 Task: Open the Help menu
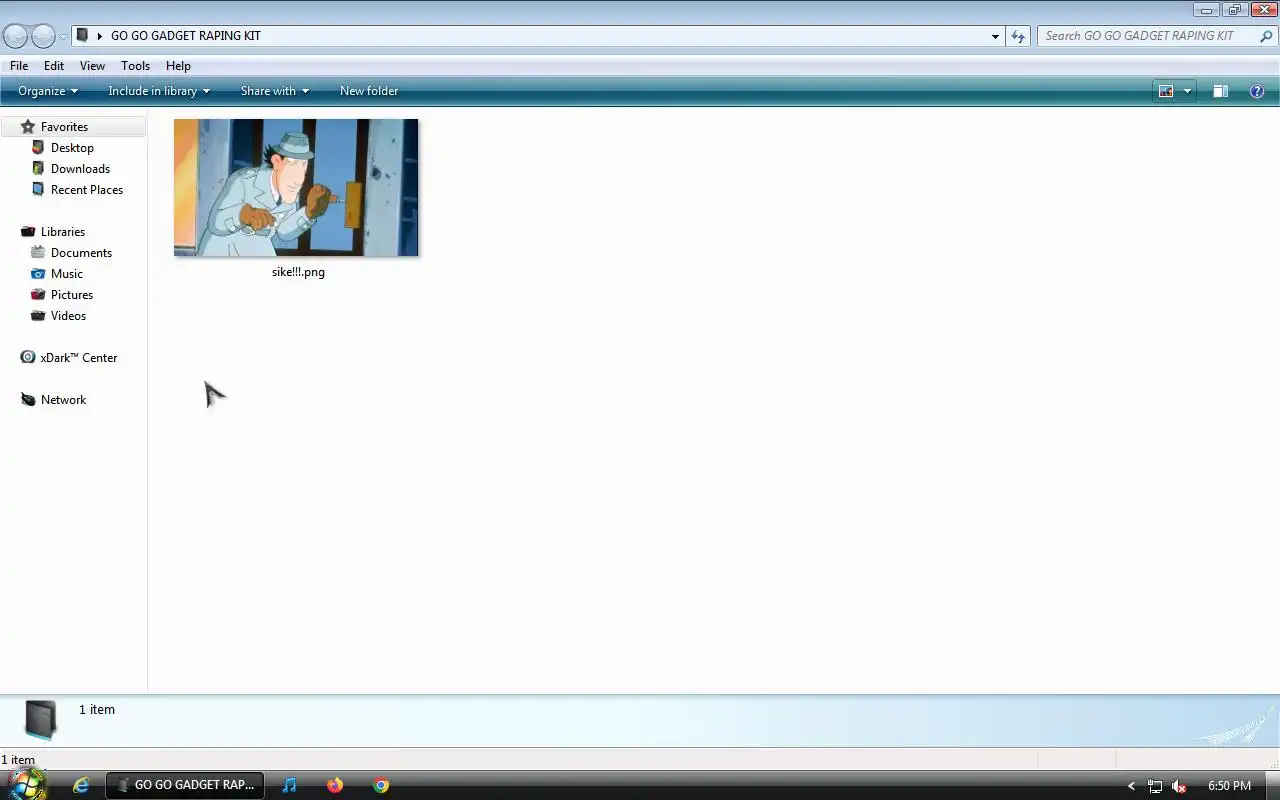pyautogui.click(x=178, y=65)
